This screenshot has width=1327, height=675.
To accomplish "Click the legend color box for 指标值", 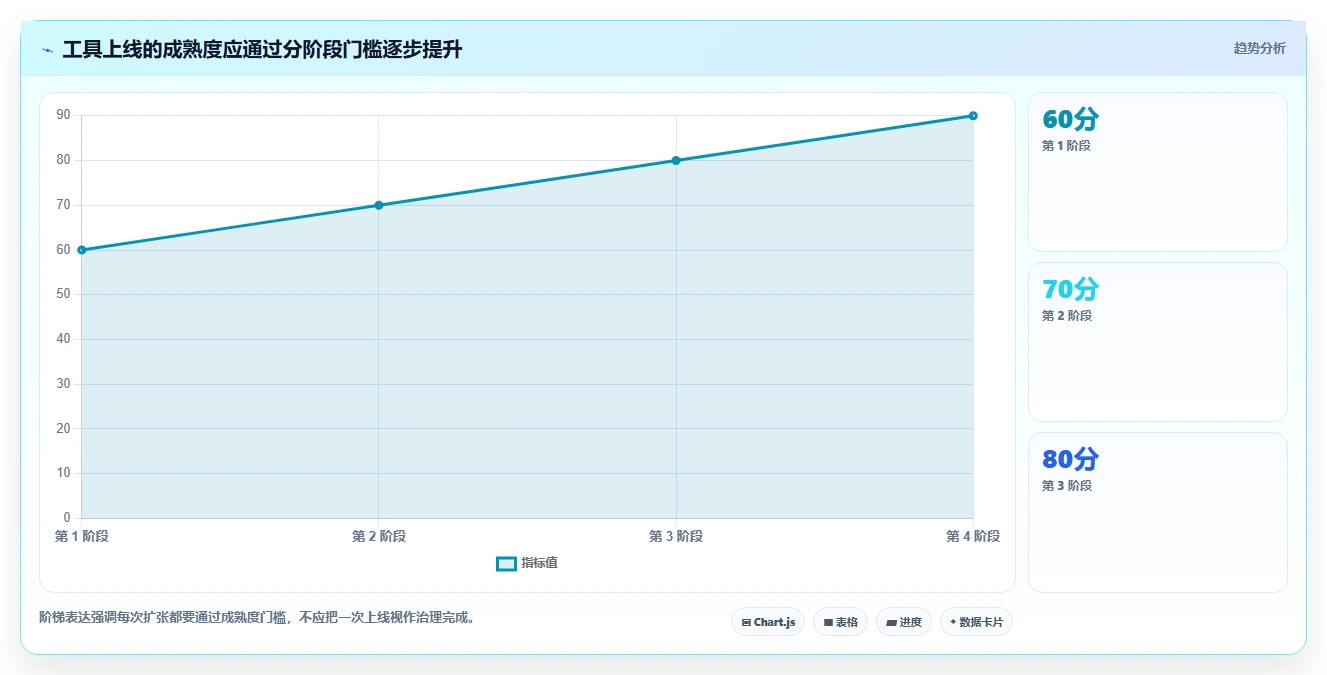I will (x=506, y=564).
